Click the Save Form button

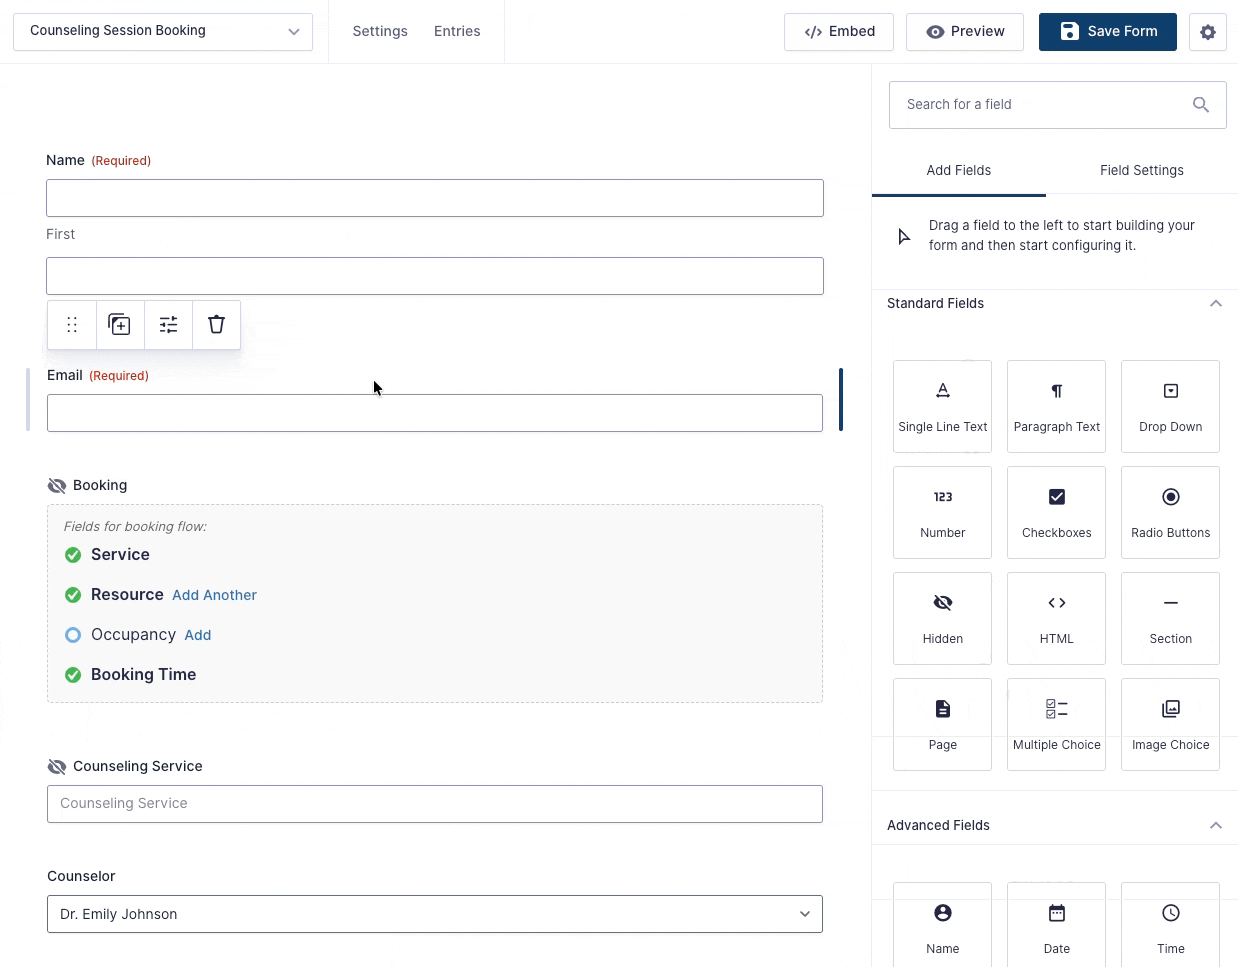click(x=1107, y=32)
